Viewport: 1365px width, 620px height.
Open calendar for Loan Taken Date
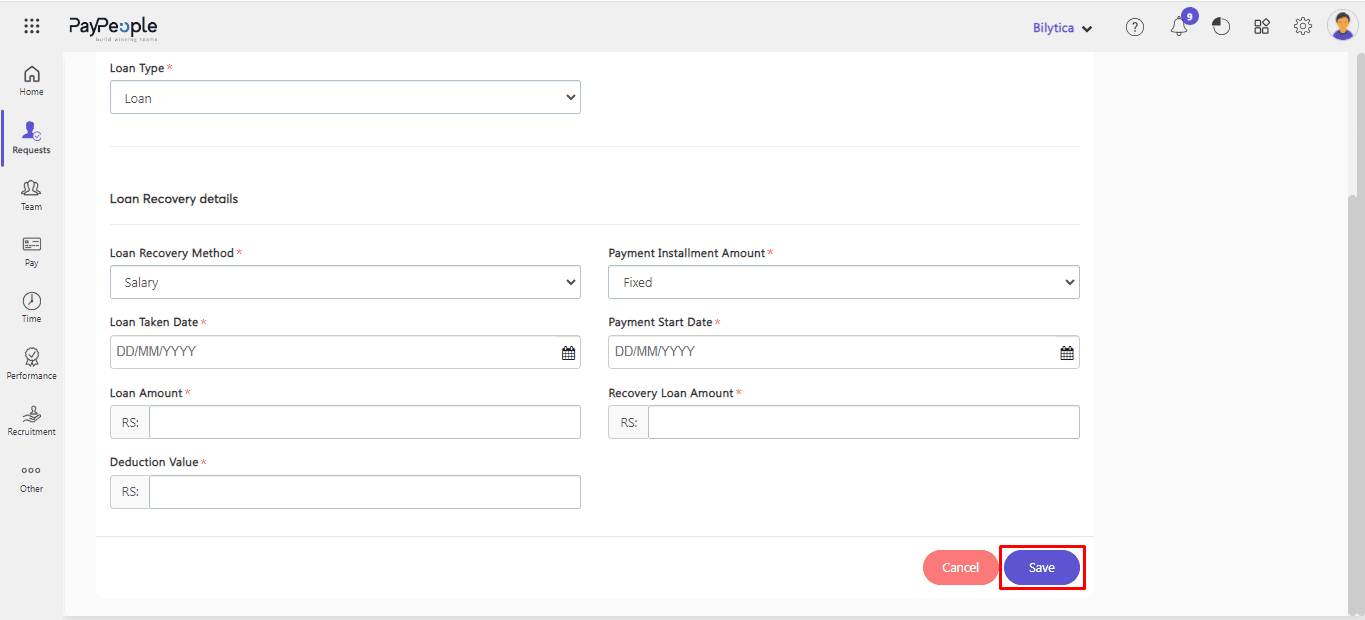click(x=568, y=353)
